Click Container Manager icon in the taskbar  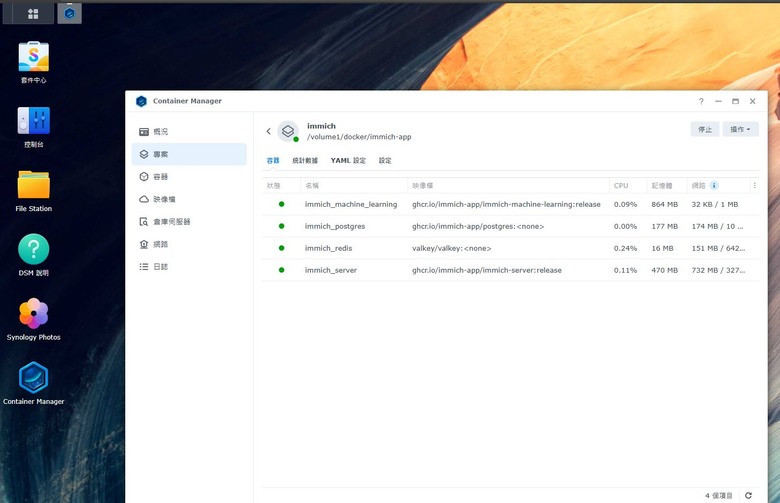(70, 13)
